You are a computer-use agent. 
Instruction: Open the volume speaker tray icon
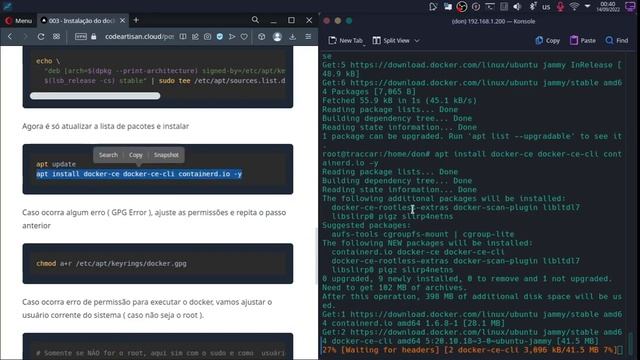pos(517,7)
